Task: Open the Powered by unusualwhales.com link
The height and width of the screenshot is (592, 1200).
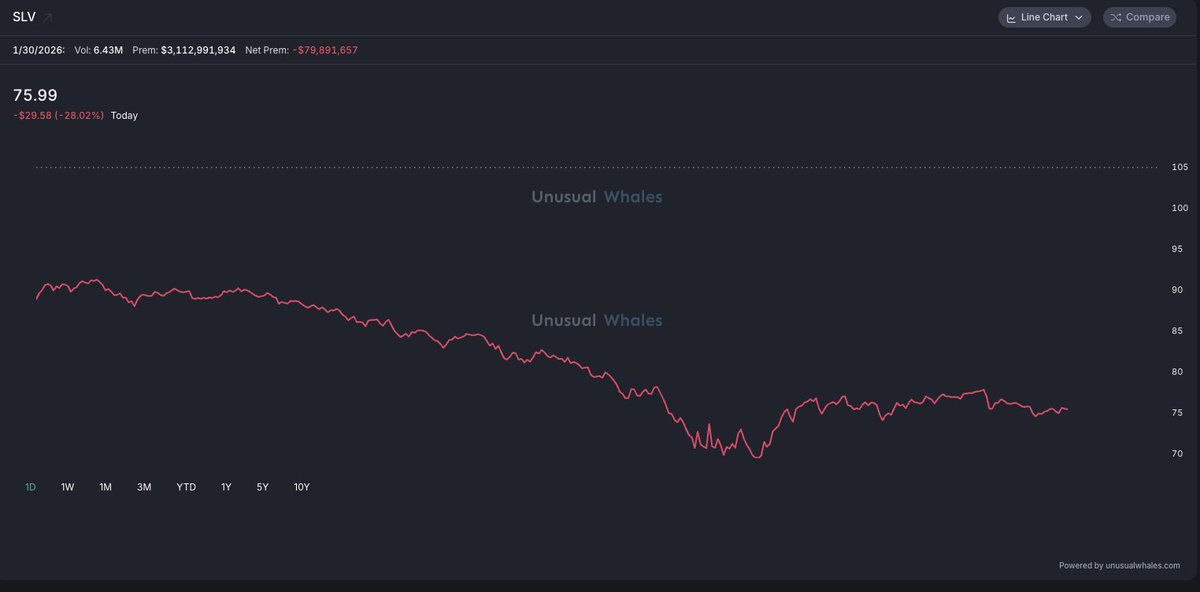Action: point(1119,566)
